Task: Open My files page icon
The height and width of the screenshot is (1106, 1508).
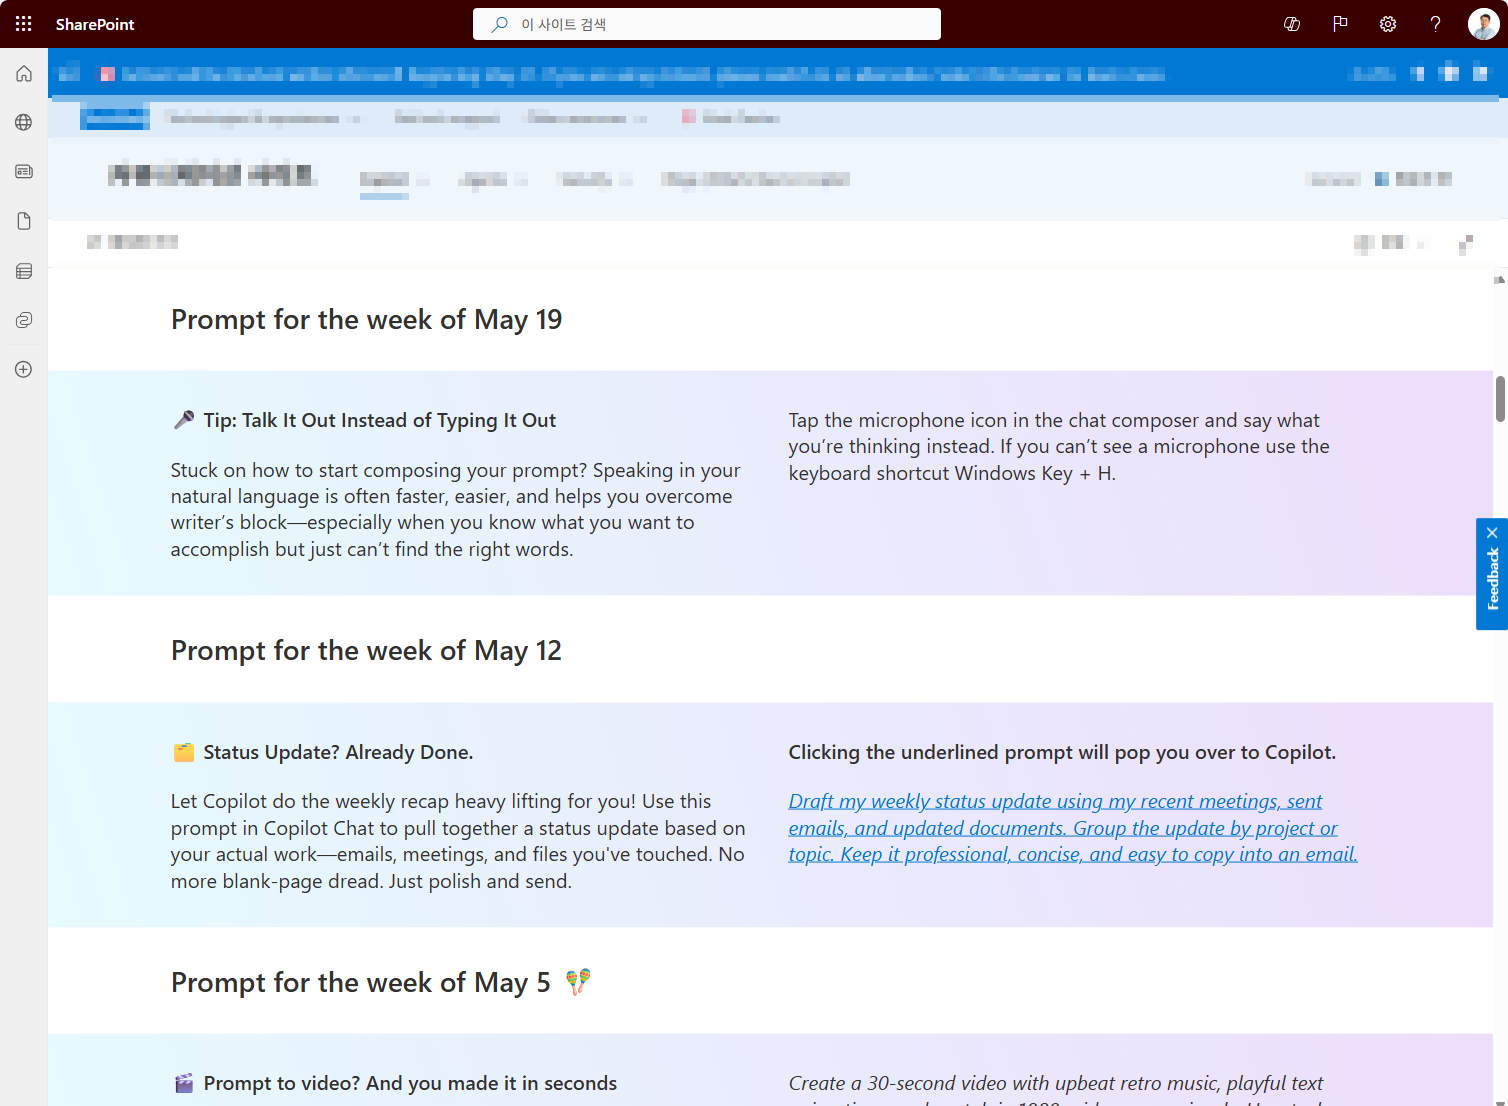Action: point(24,221)
